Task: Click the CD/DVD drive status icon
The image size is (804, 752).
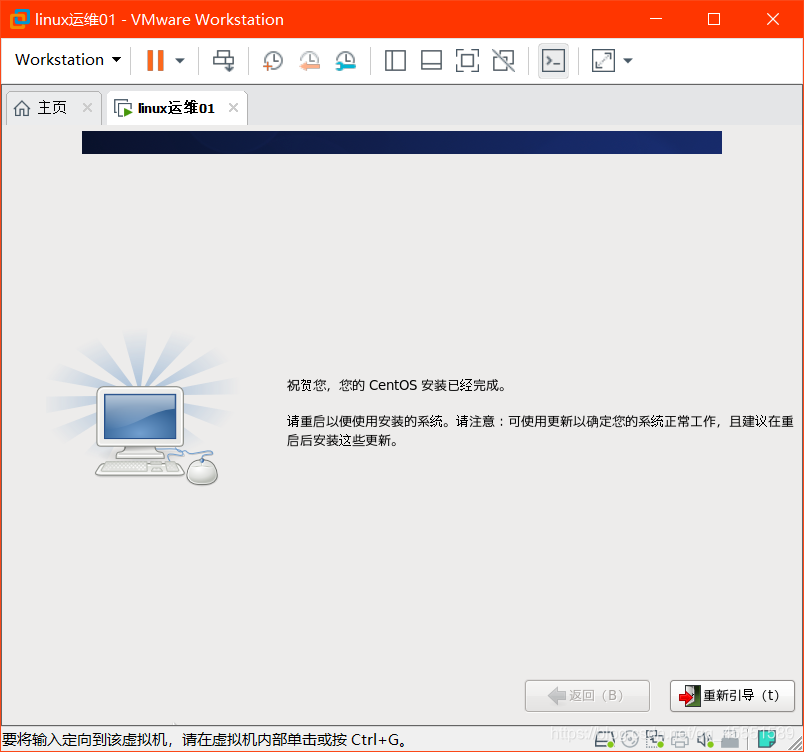Action: (630, 739)
